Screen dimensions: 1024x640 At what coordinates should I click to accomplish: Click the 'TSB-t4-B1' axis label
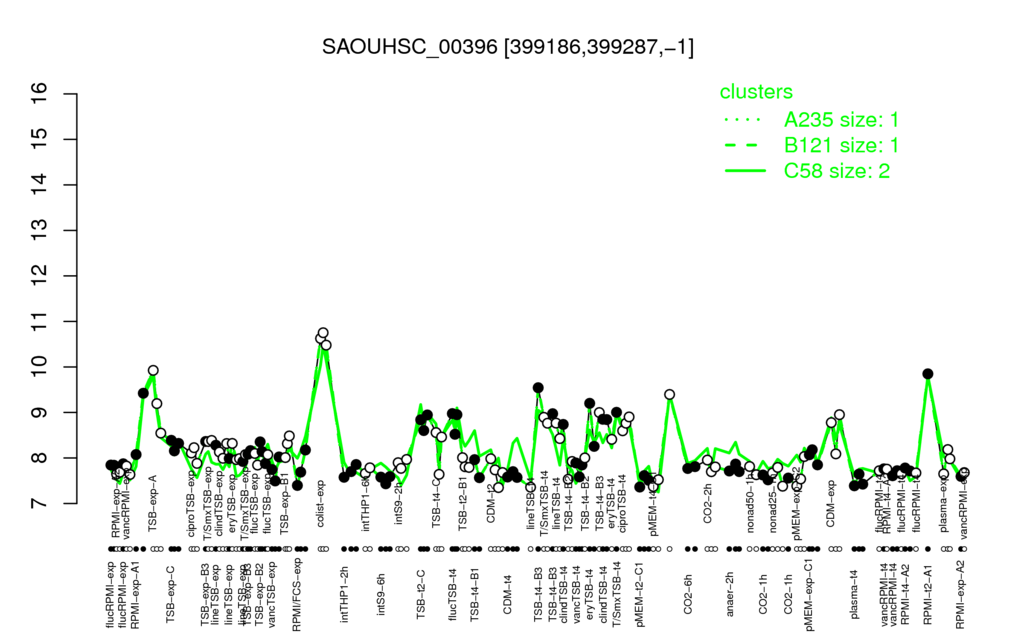point(475,595)
